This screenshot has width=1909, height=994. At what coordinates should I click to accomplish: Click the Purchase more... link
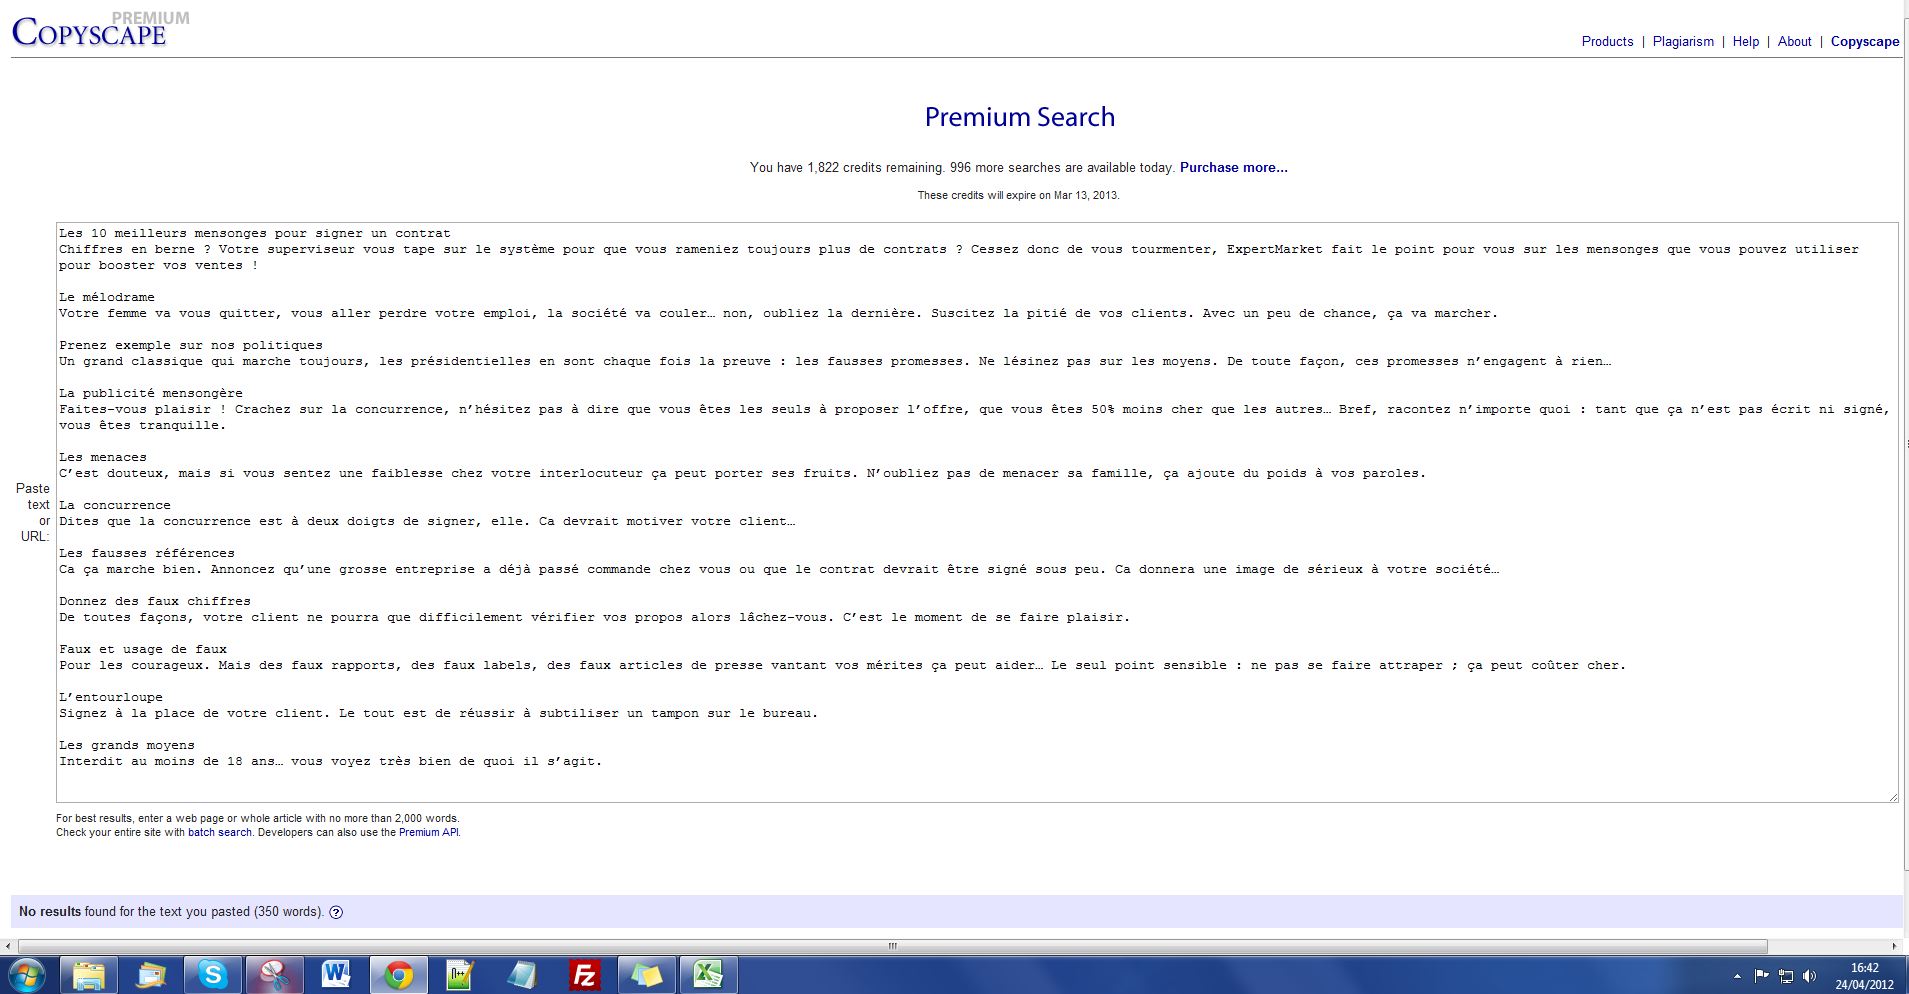point(1233,168)
